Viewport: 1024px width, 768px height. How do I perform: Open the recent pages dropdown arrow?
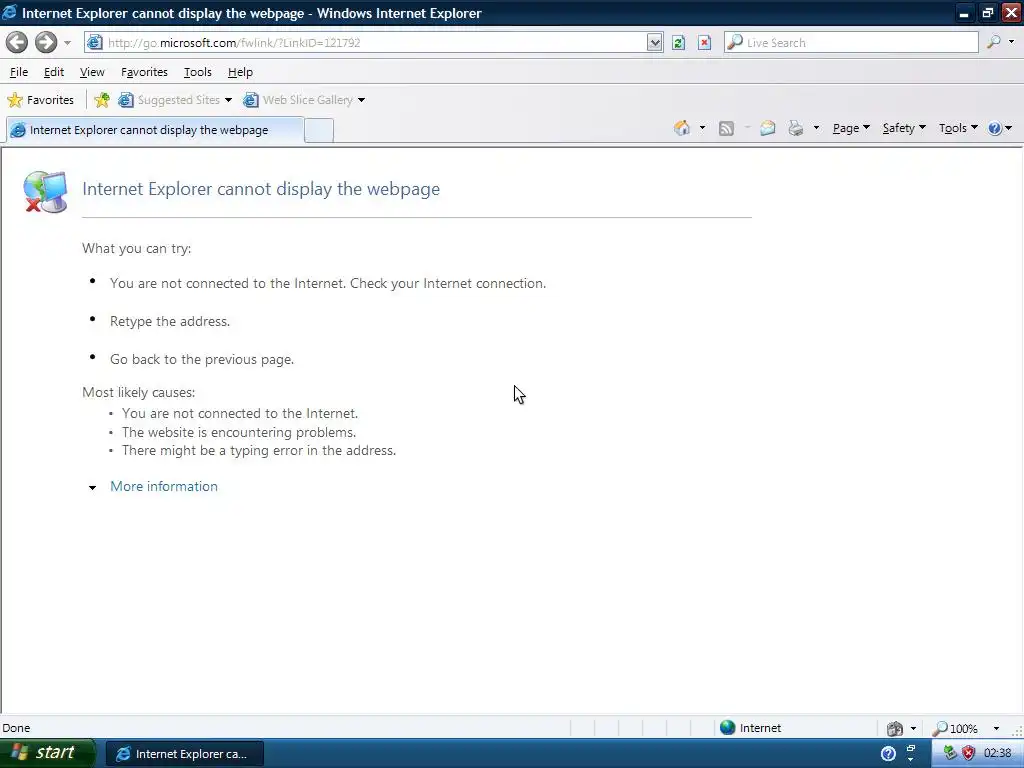(x=67, y=43)
